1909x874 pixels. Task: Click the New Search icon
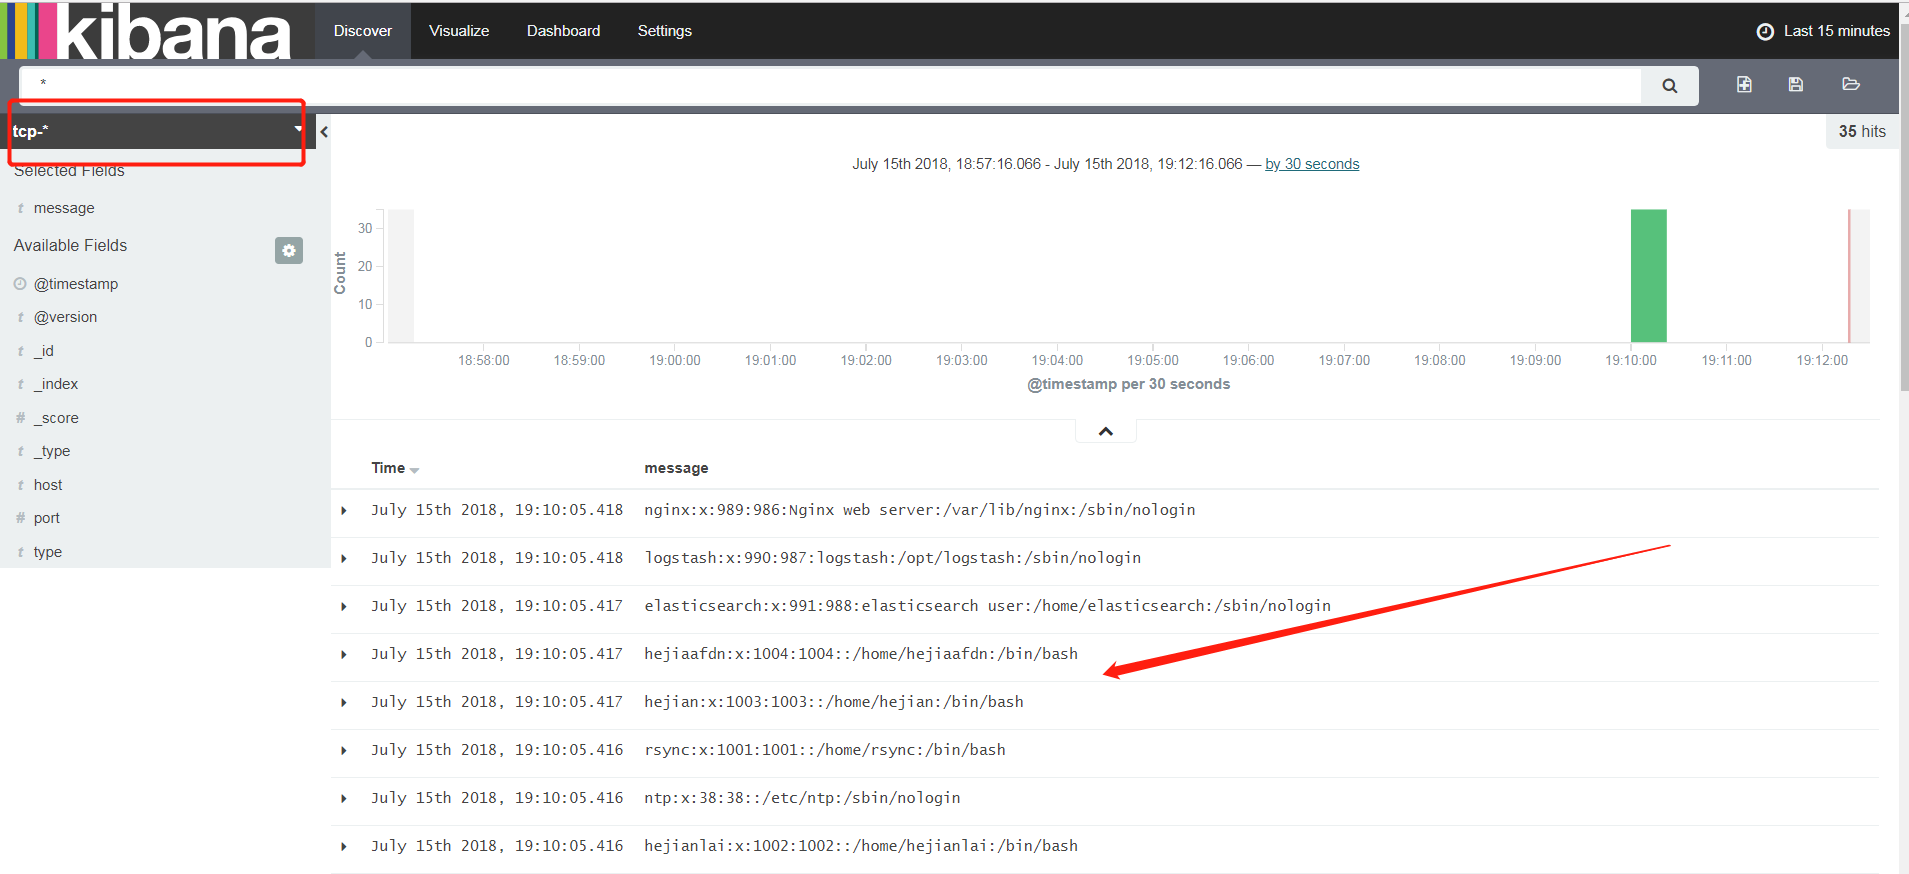(1744, 85)
